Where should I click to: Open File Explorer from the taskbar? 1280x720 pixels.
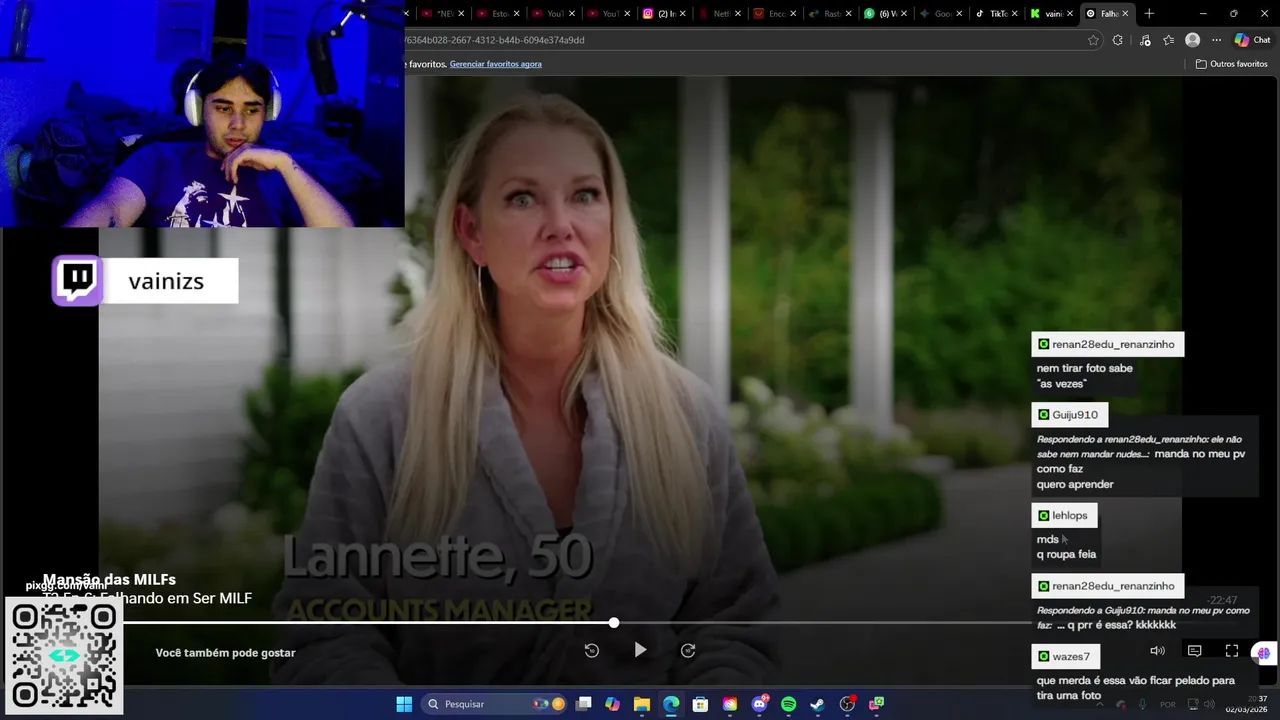pos(642,704)
